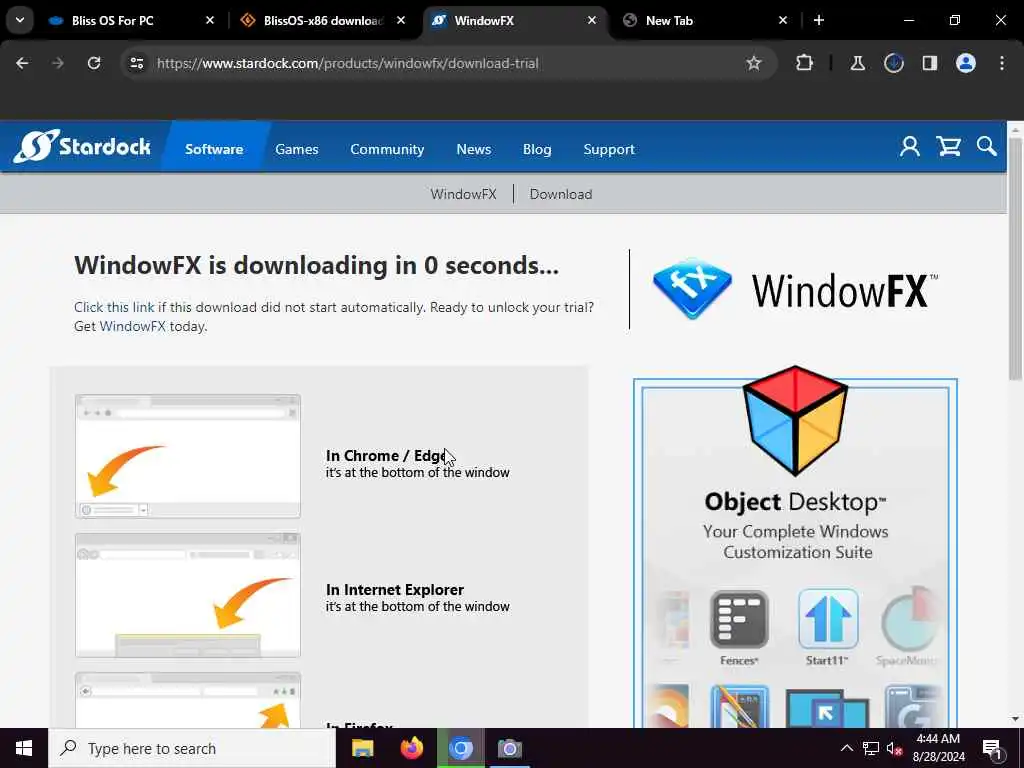This screenshot has width=1024, height=768.
Task: Open the Community menu
Action: tap(387, 149)
